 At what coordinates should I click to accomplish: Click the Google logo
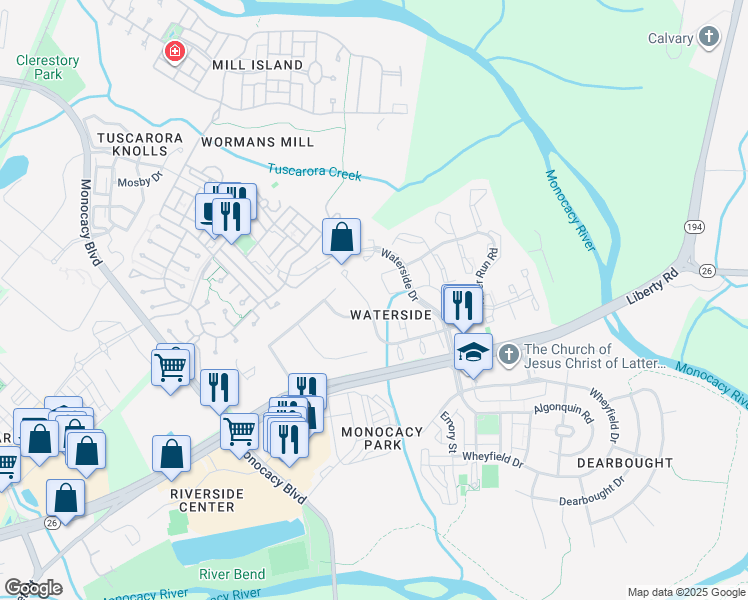tap(33, 588)
